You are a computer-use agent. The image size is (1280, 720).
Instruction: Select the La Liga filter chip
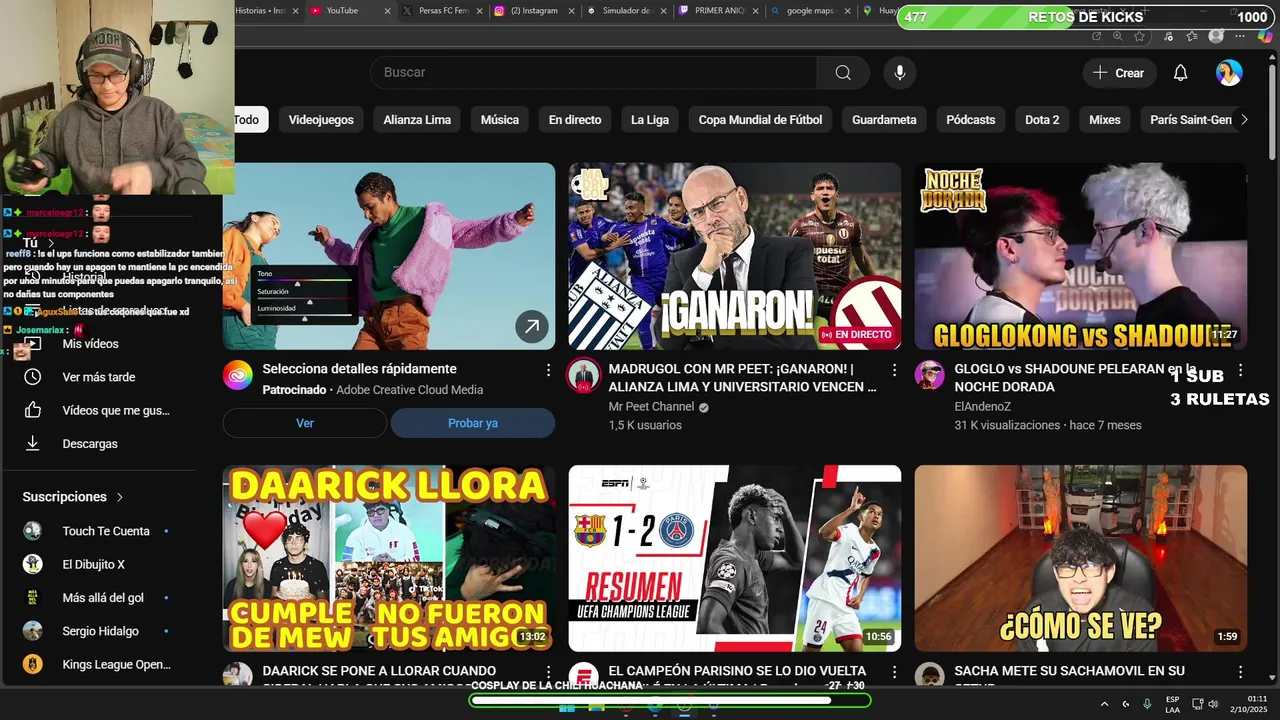pos(650,120)
